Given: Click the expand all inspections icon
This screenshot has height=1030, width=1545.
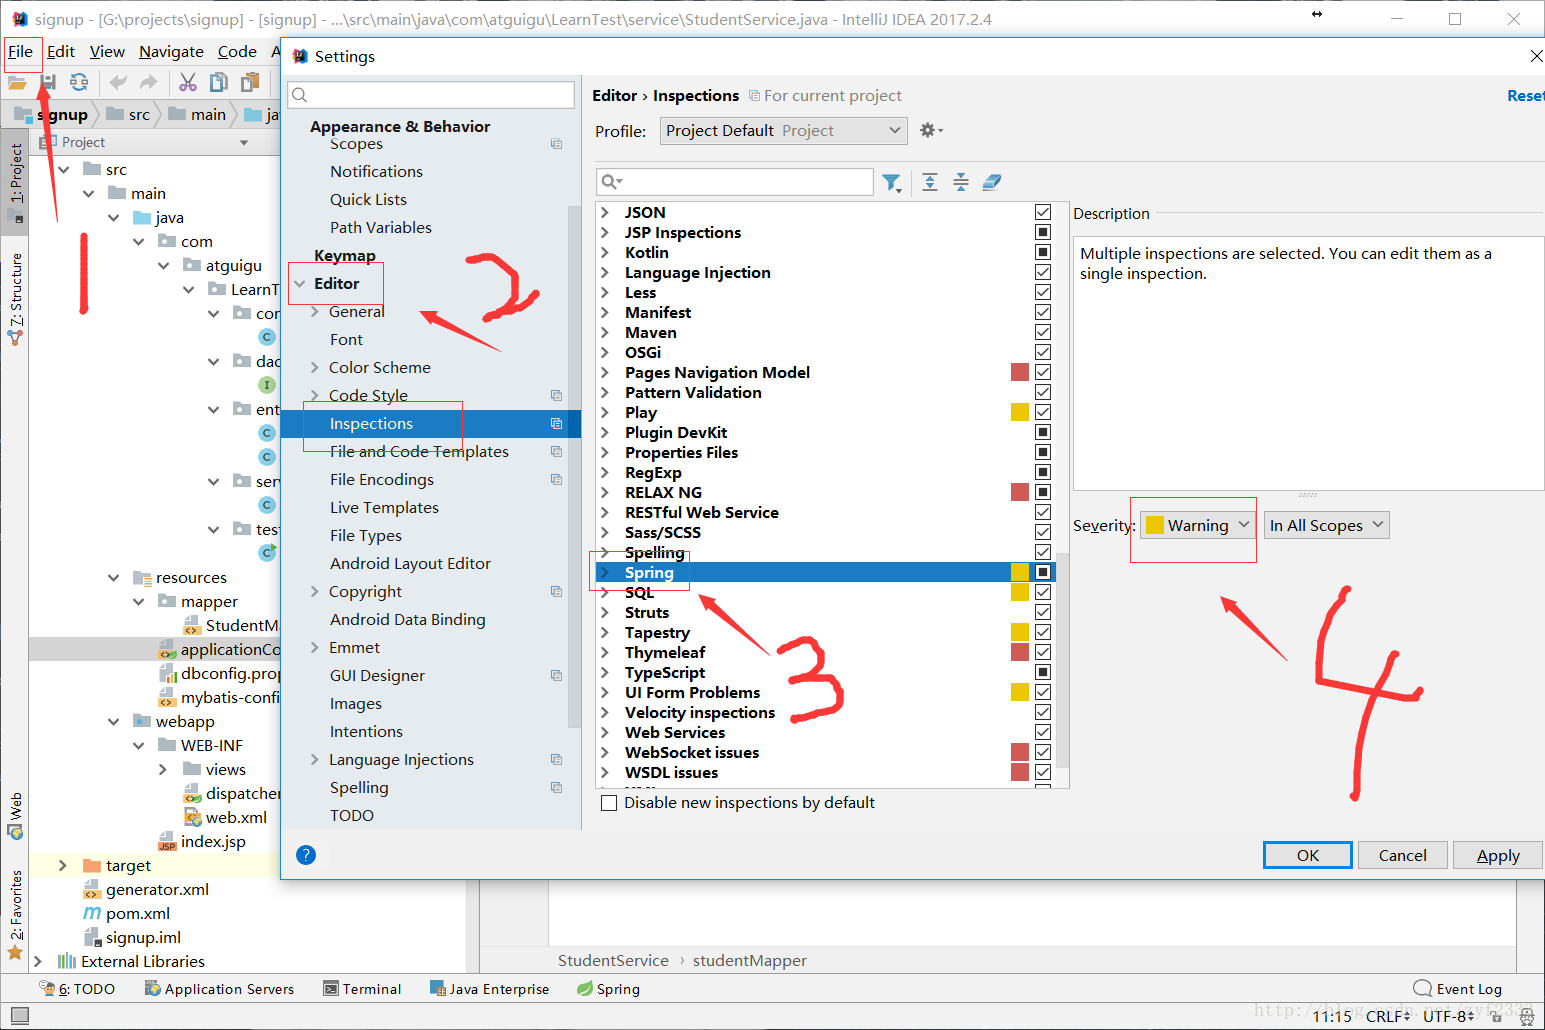Looking at the screenshot, I should tap(930, 182).
